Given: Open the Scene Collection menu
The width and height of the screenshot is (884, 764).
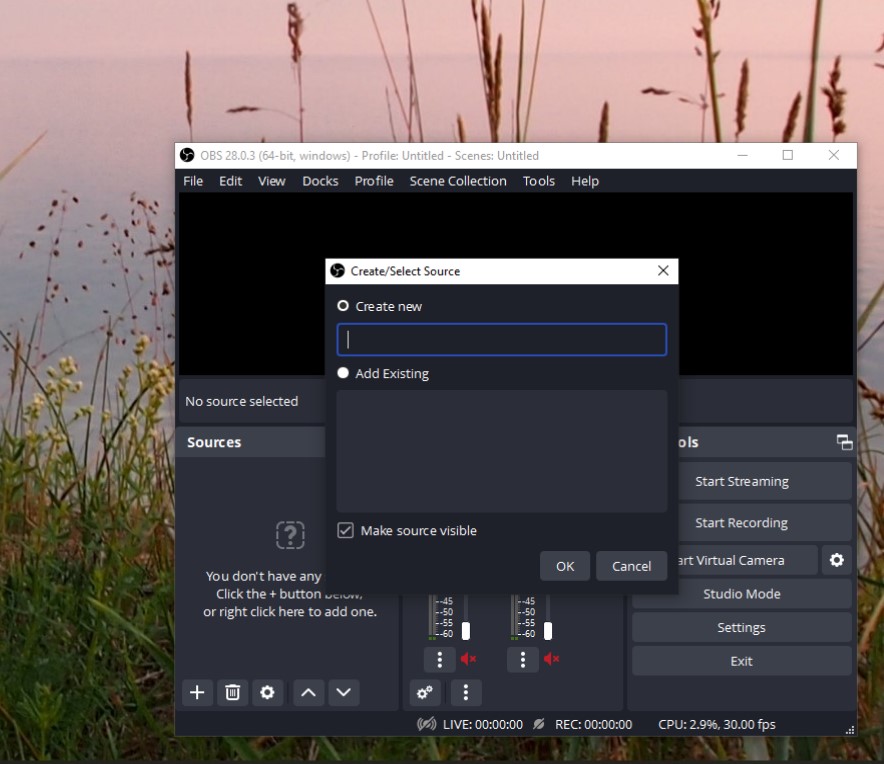Looking at the screenshot, I should click(457, 181).
